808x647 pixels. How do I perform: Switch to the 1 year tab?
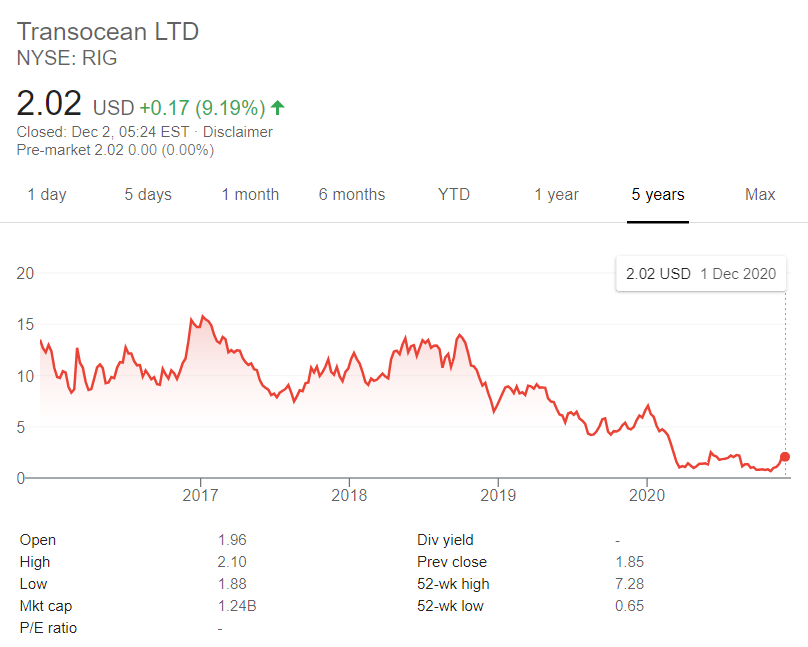pos(557,195)
